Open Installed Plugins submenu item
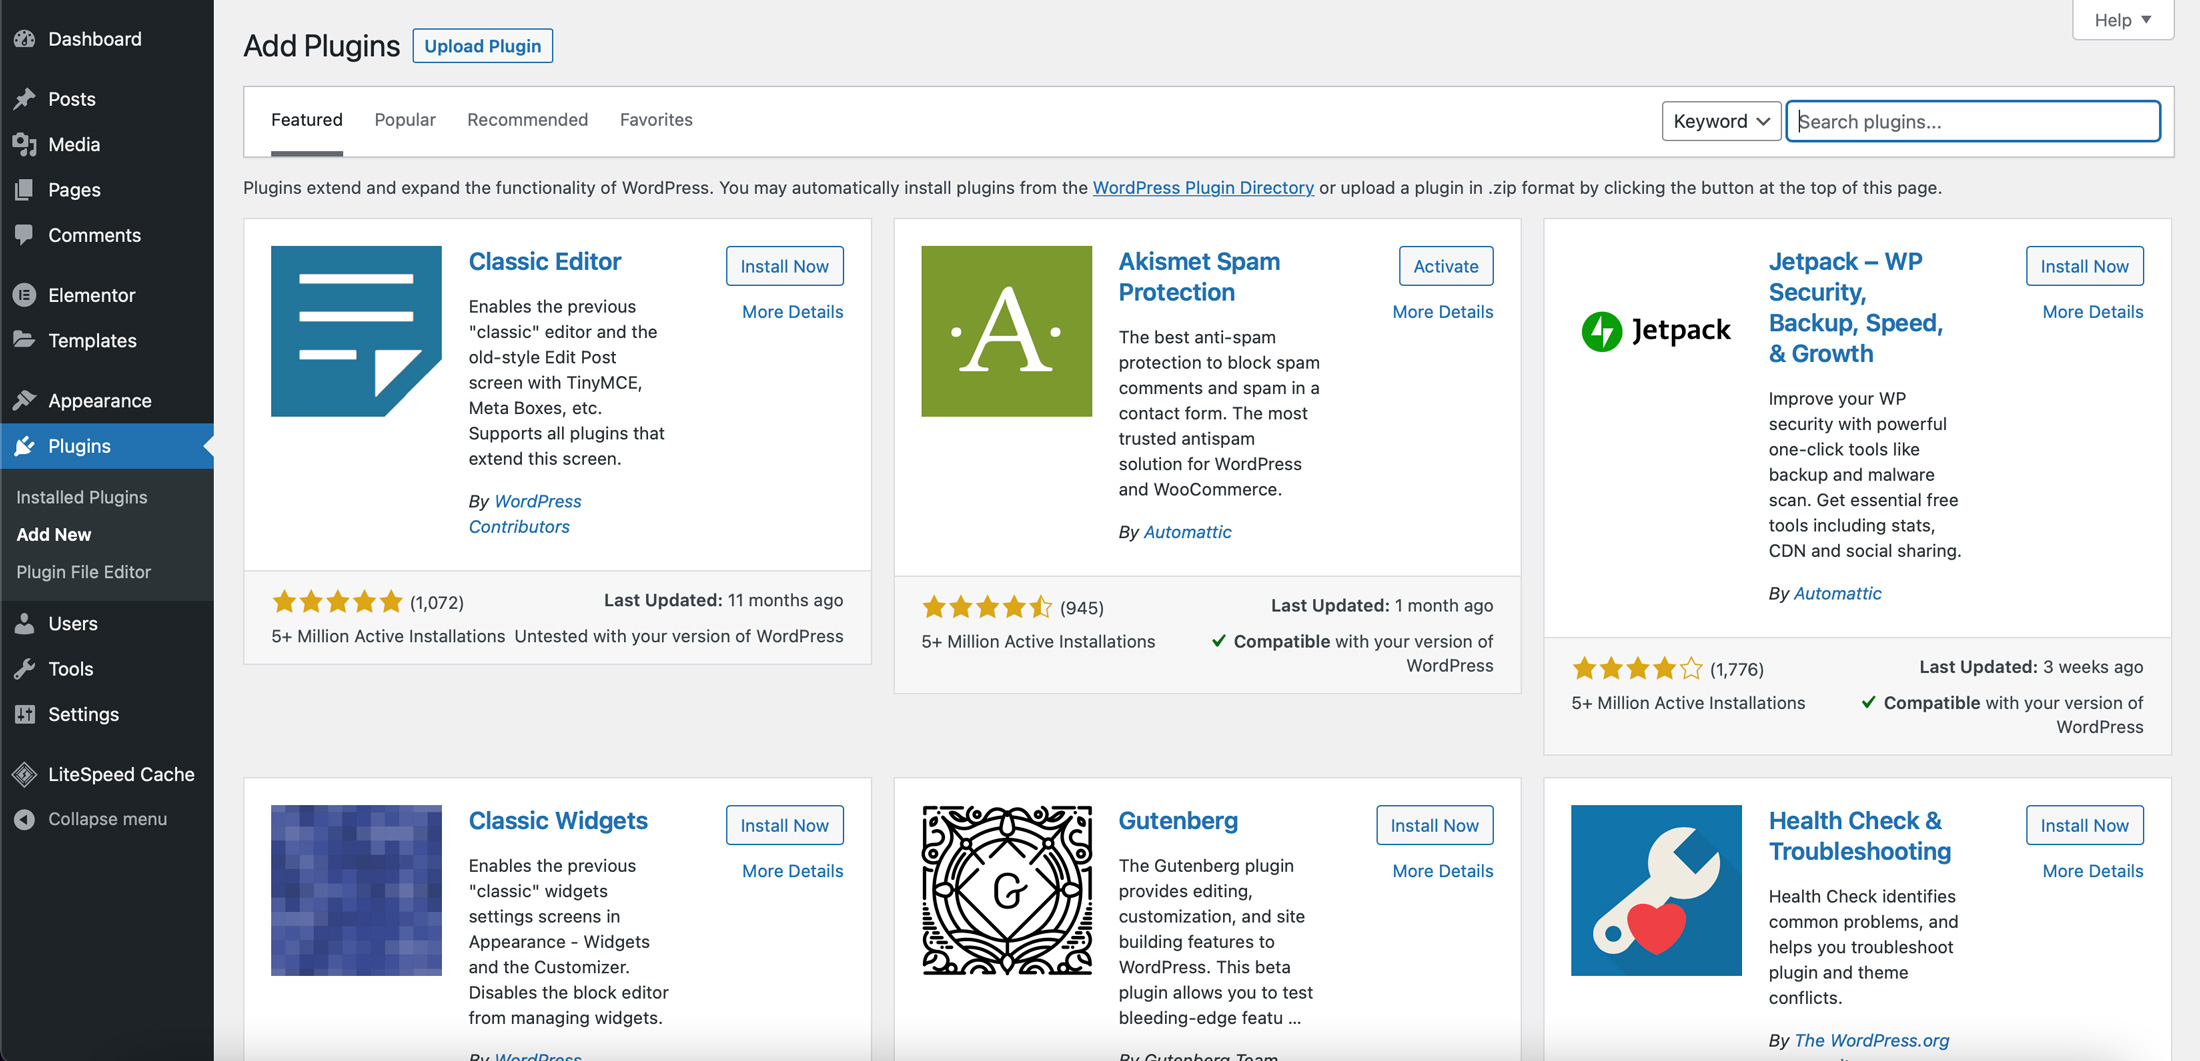The width and height of the screenshot is (2200, 1061). point(82,497)
